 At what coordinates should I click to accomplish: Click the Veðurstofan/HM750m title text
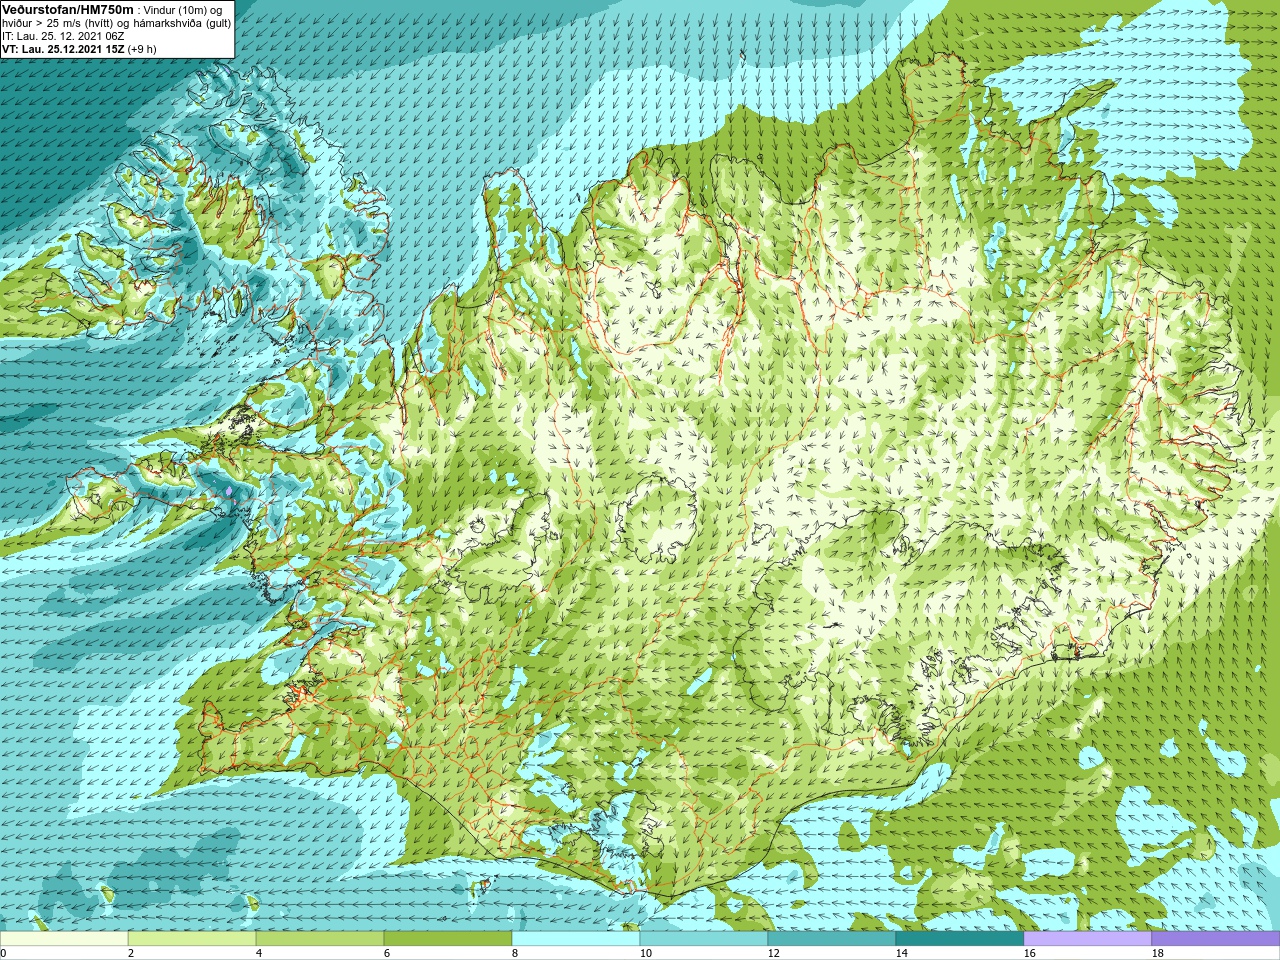tap(67, 10)
